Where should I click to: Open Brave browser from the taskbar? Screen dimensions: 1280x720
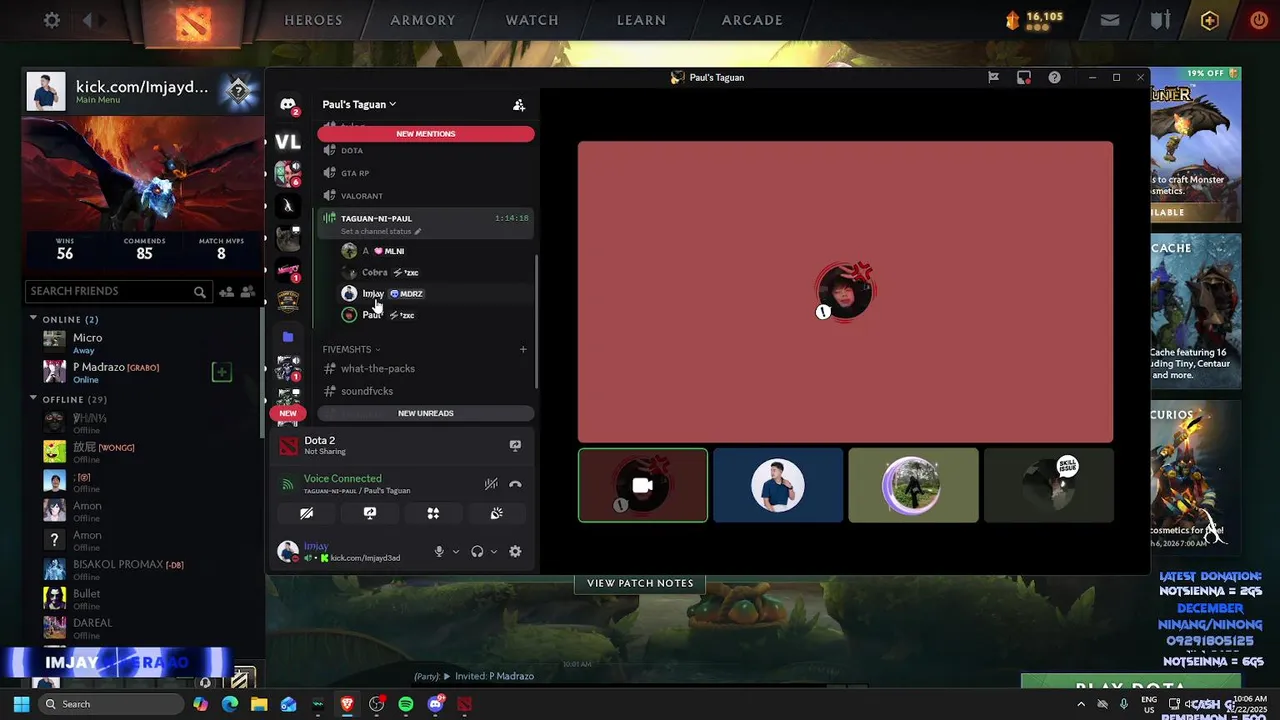[x=347, y=704]
